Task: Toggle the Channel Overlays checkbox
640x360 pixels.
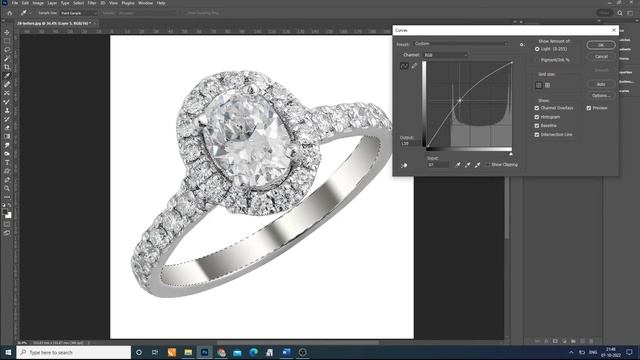Action: pos(537,108)
